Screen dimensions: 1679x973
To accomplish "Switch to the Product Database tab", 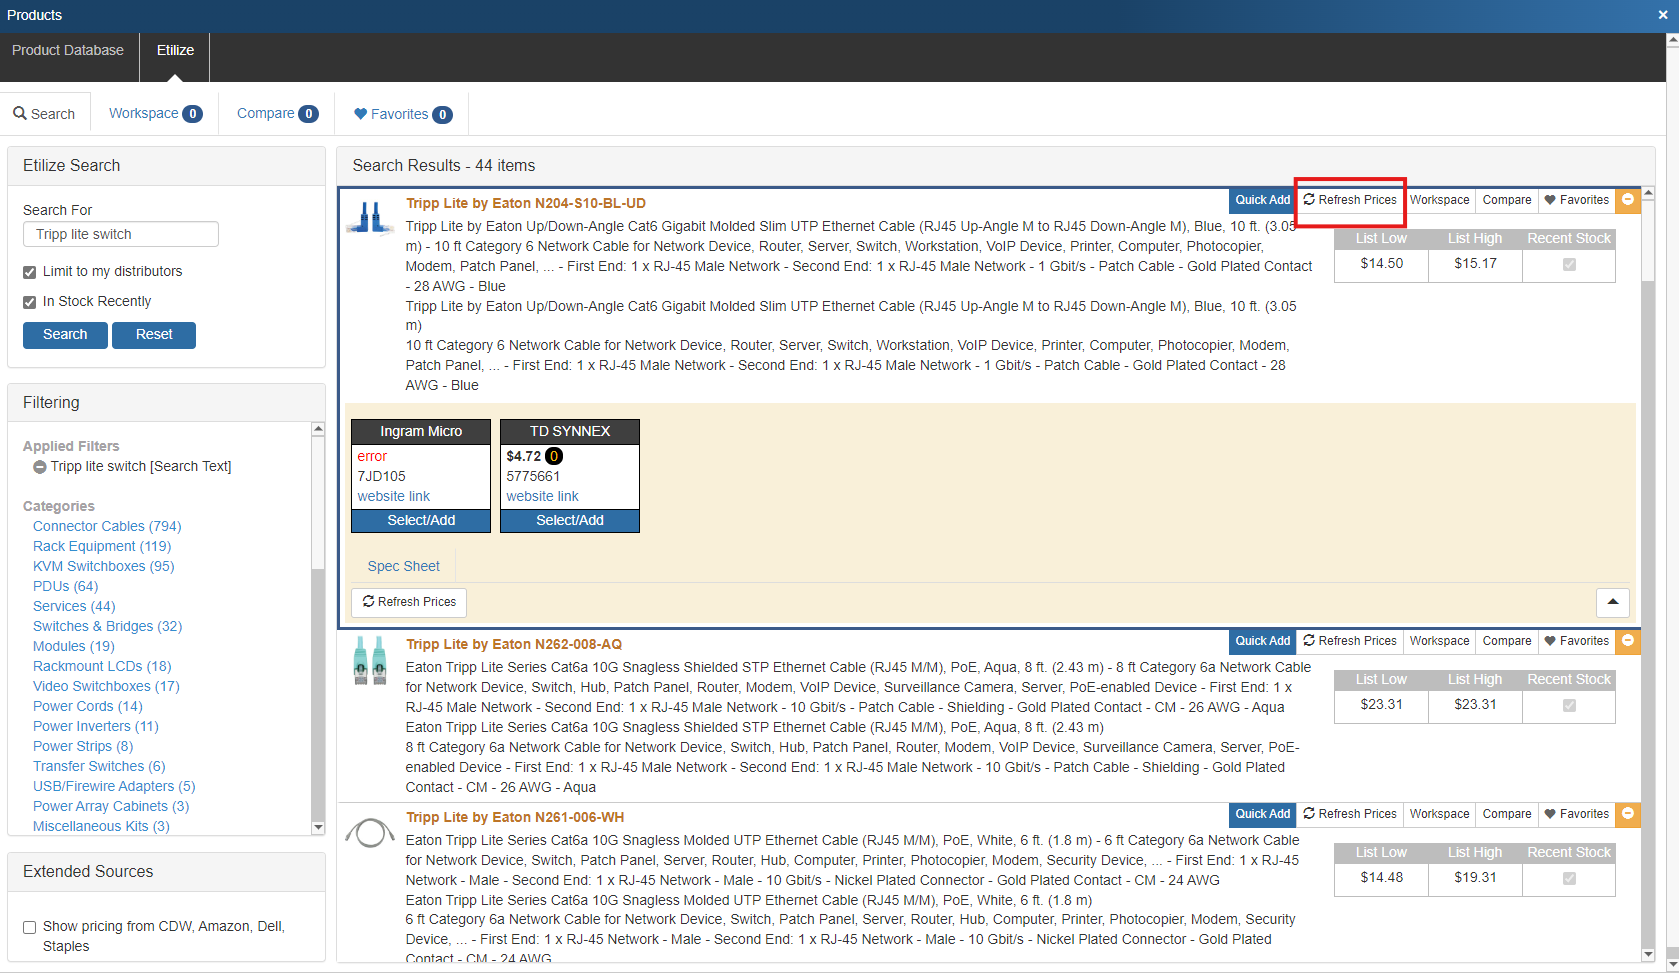I will pos(68,50).
